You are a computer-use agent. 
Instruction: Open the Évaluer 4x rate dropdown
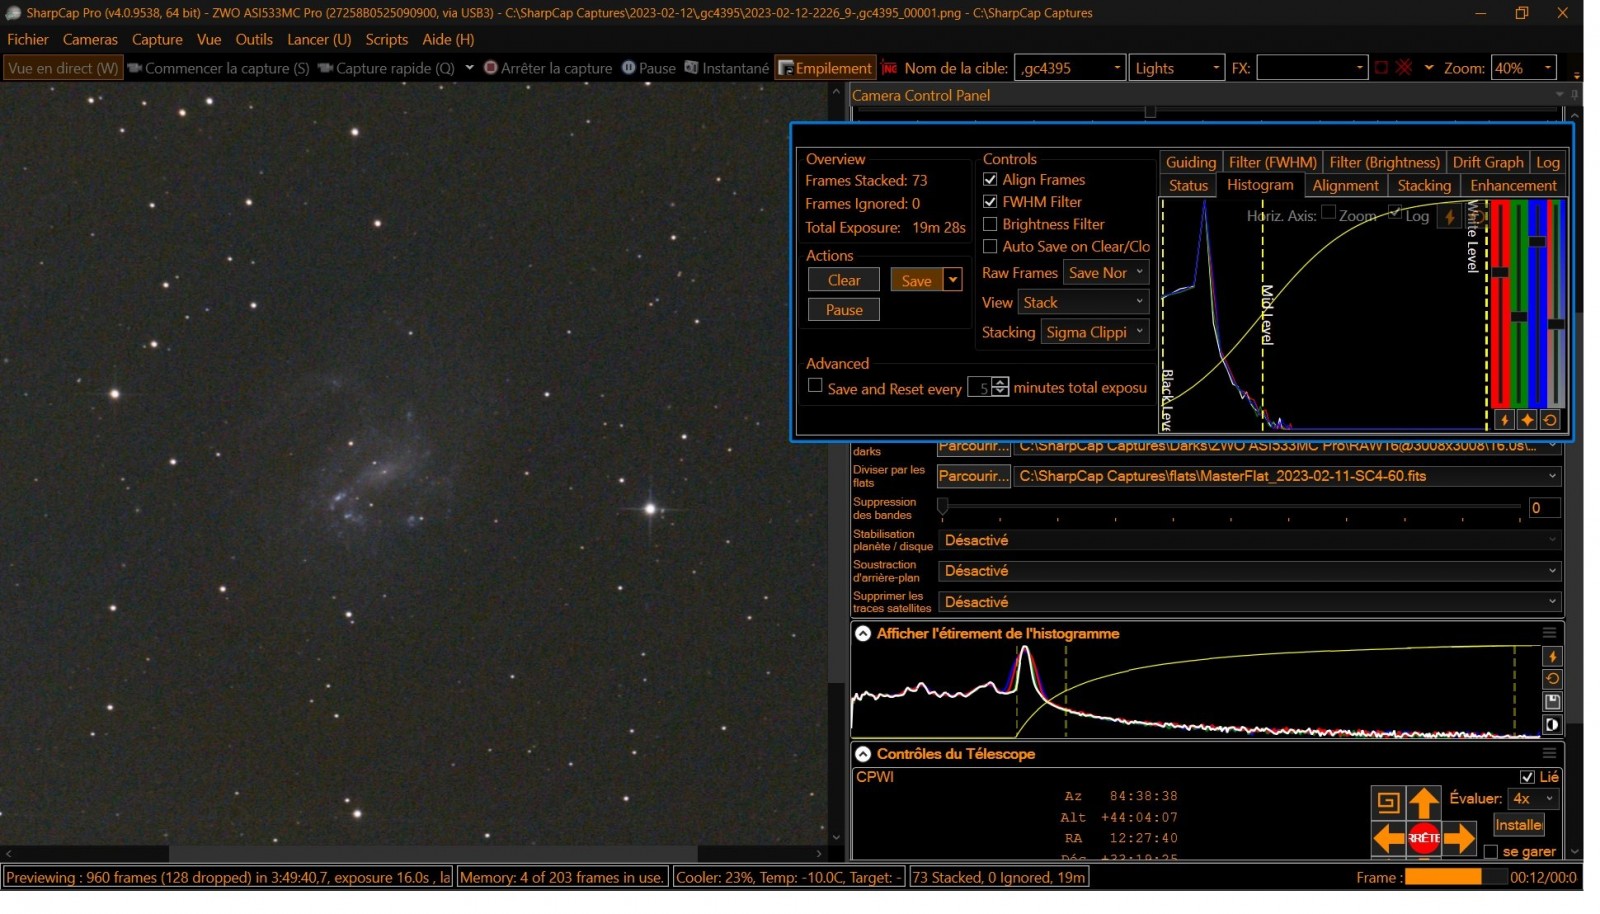pos(1533,798)
